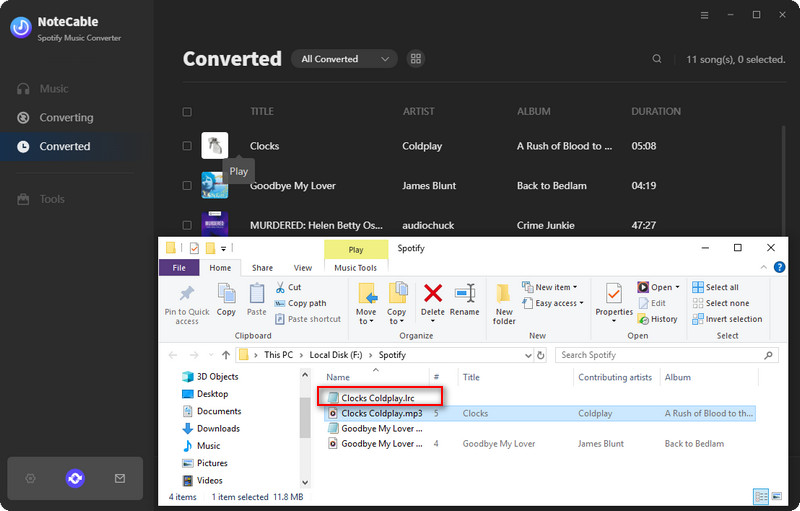Switch to the Share tab in Explorer
800x511 pixels.
click(262, 268)
